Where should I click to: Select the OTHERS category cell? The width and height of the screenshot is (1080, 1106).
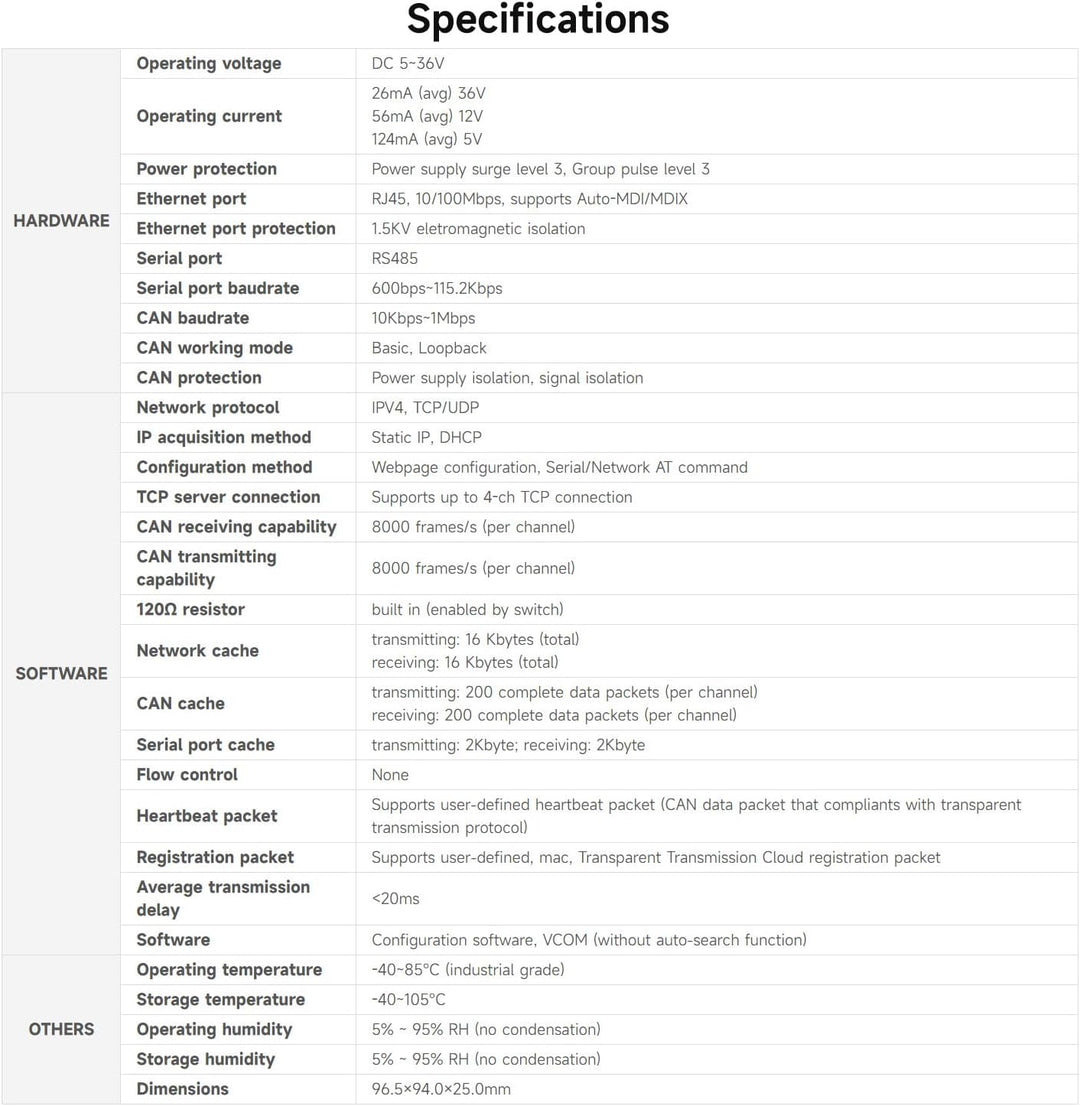tap(61, 1029)
